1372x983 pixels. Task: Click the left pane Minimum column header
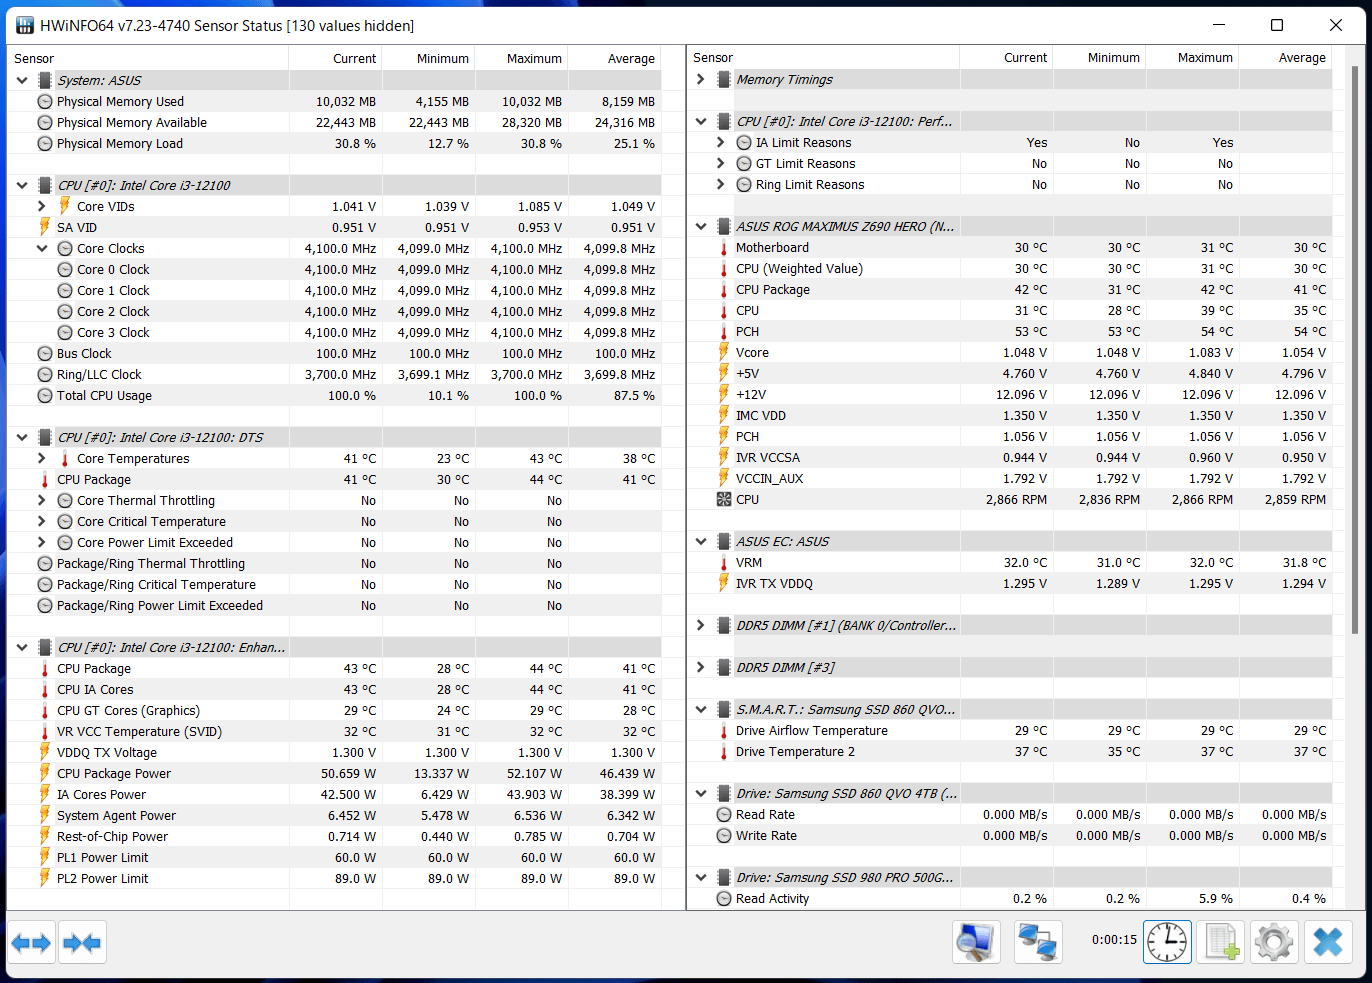428,58
